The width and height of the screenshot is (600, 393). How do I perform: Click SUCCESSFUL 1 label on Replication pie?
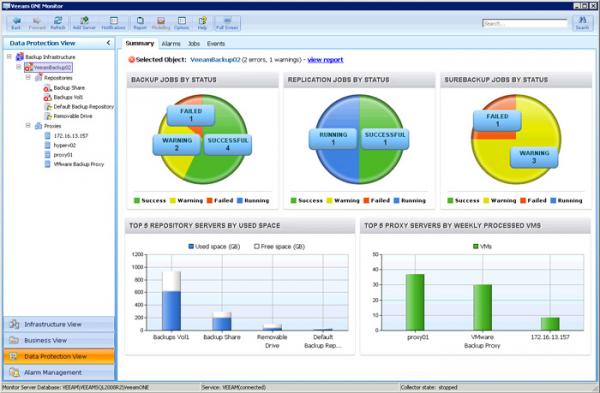coord(385,139)
